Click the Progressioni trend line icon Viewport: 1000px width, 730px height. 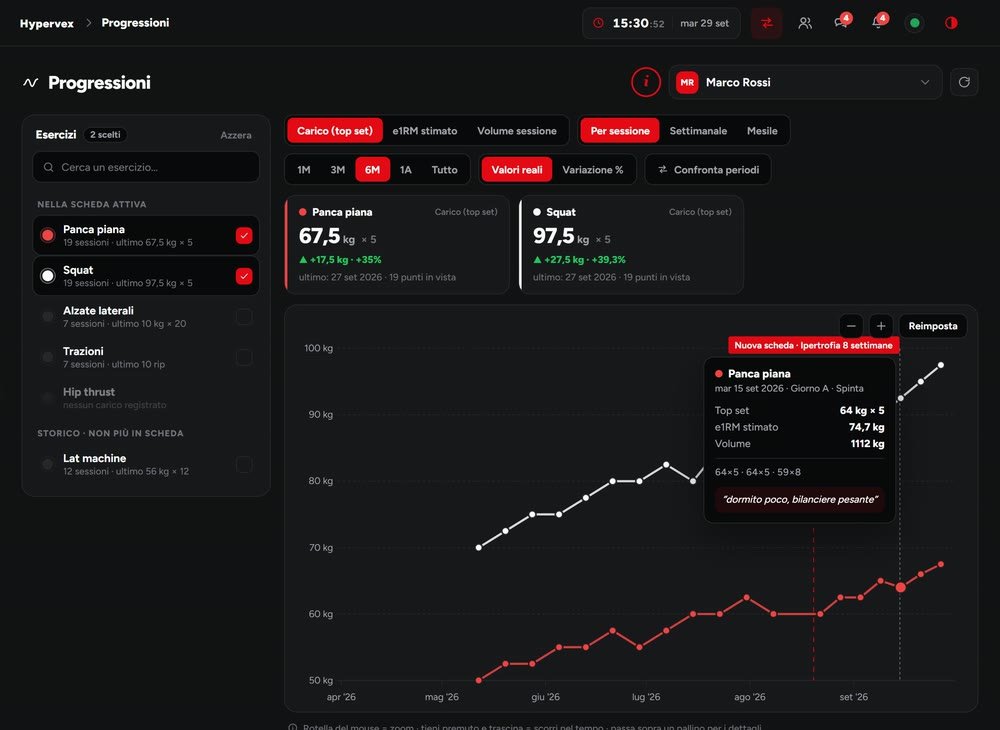click(x=31, y=83)
